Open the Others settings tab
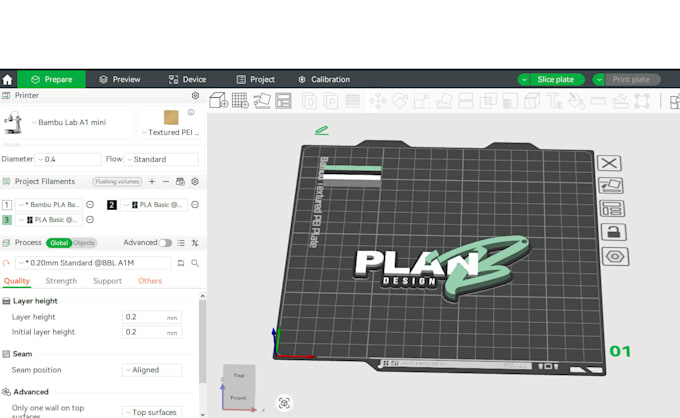The height and width of the screenshot is (418, 680). pos(150,281)
